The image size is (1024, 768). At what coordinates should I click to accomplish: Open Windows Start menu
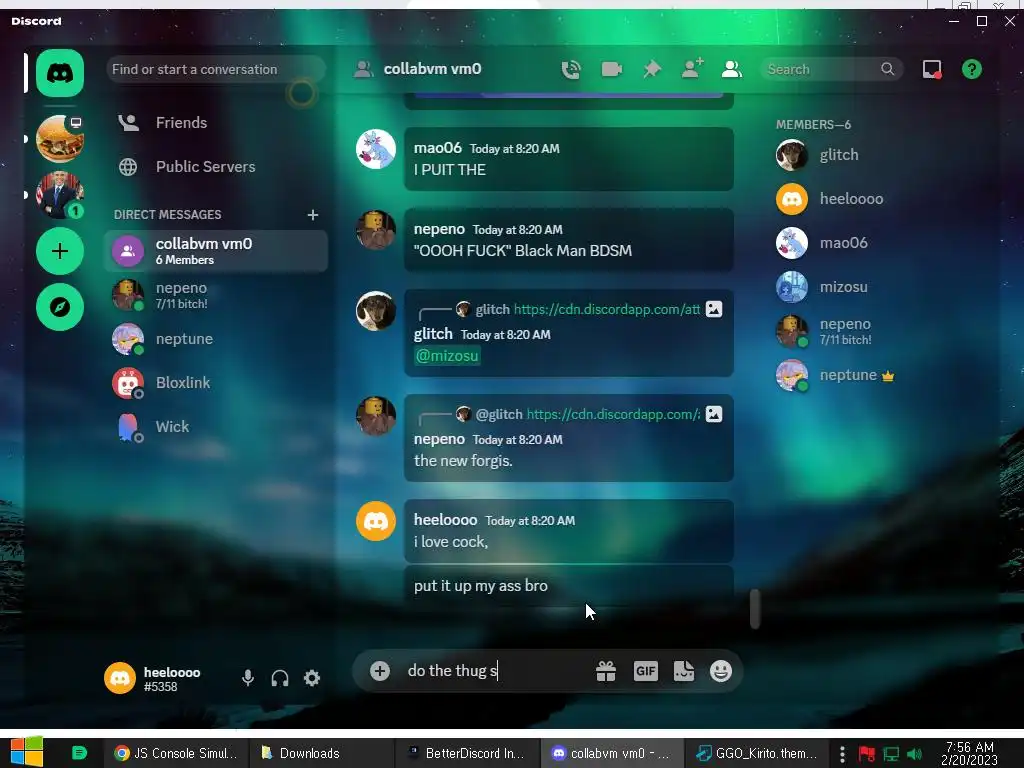(x=27, y=752)
